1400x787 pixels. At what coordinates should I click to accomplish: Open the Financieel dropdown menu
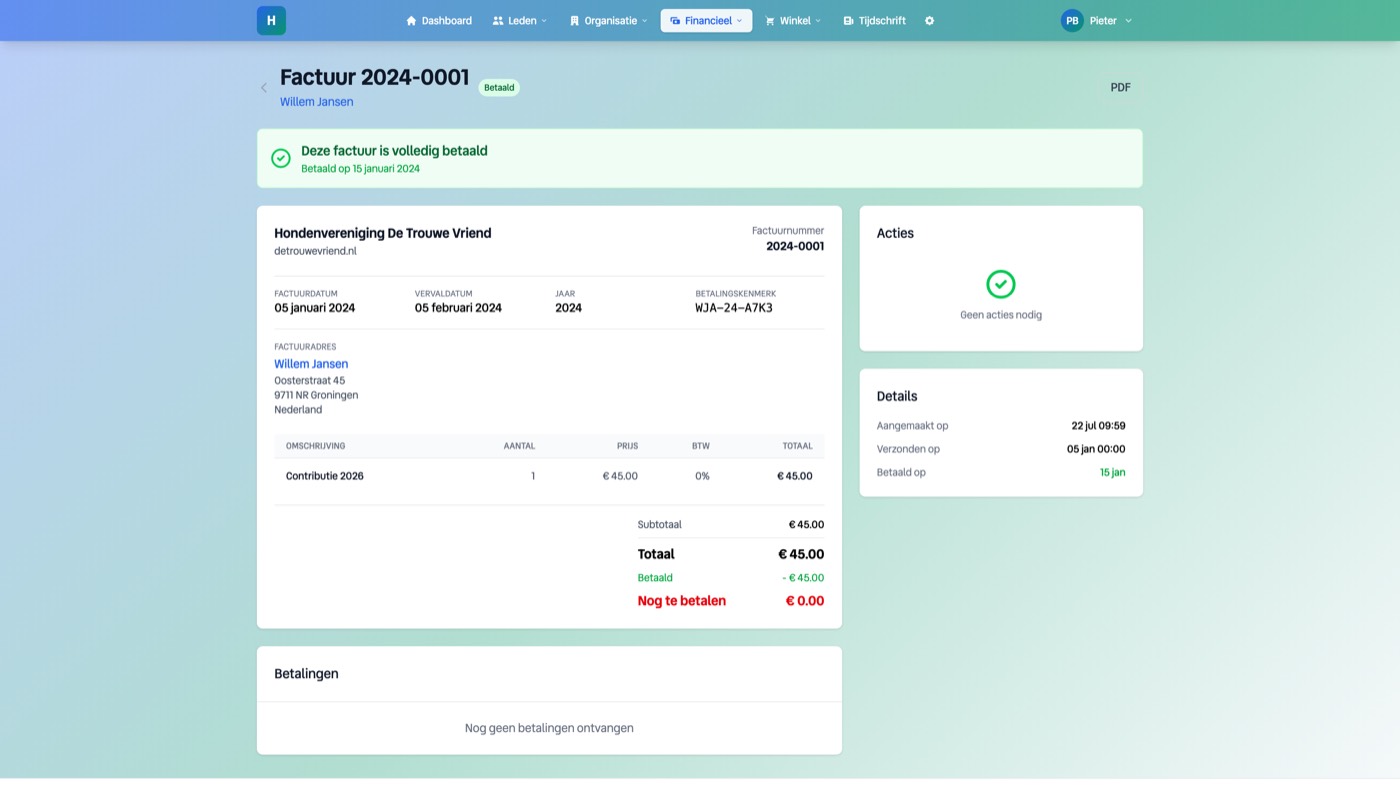pos(706,20)
